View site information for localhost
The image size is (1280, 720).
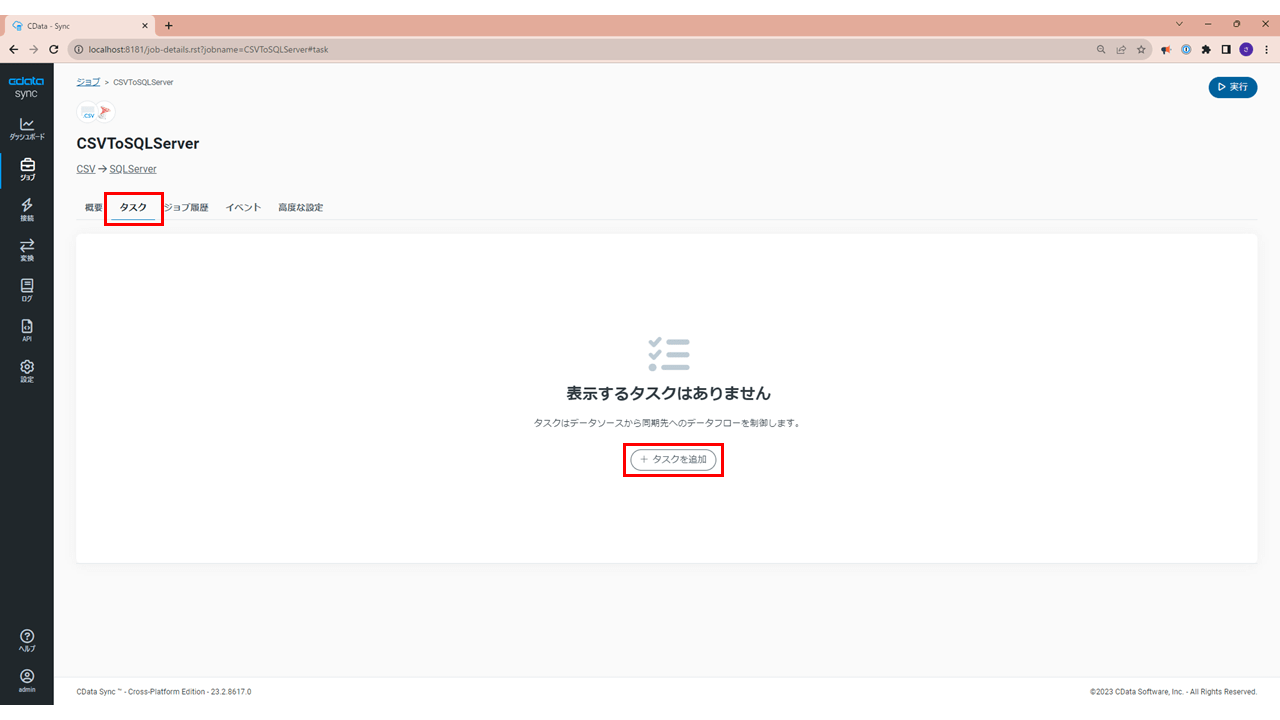(79, 49)
